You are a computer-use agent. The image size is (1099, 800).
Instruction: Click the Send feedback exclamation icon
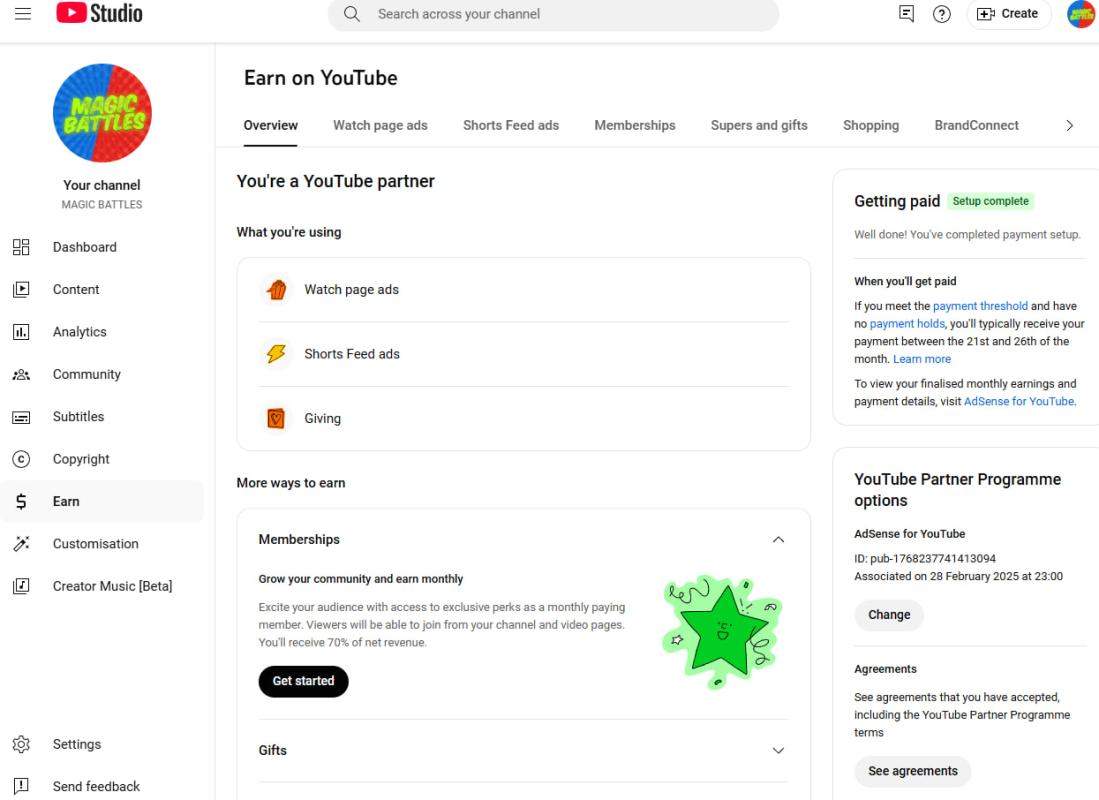tap(21, 786)
